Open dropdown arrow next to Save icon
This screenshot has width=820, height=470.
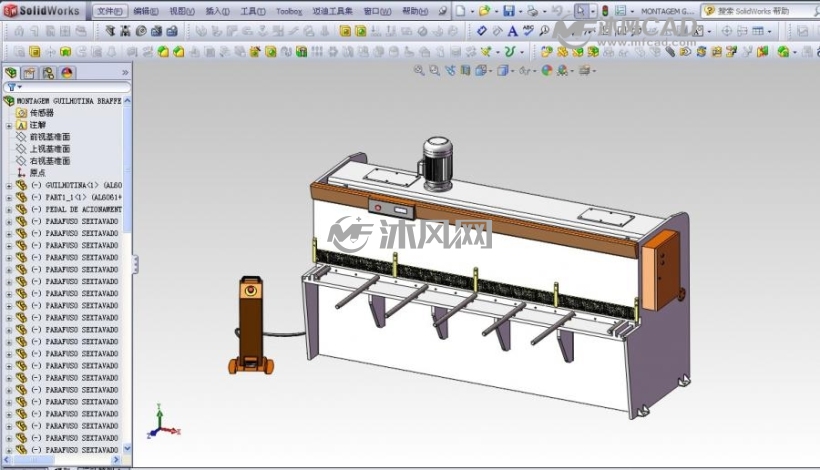[x=520, y=11]
